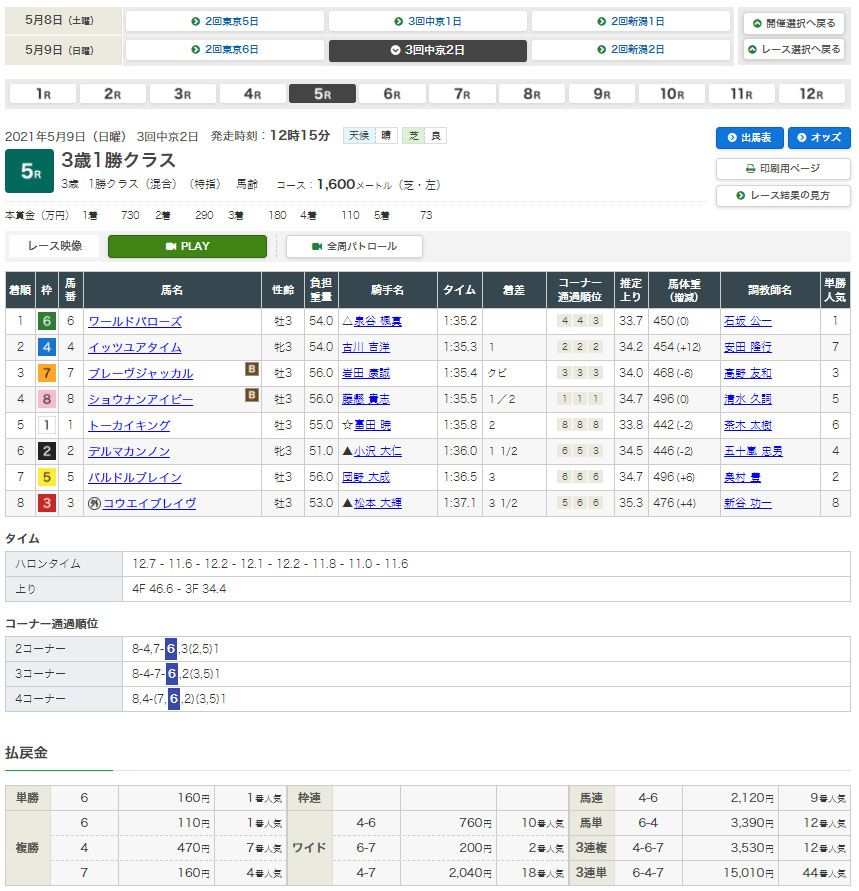Expand the 3回中京2日 venue selector
Viewport: 859px width, 891px height.
point(427,50)
